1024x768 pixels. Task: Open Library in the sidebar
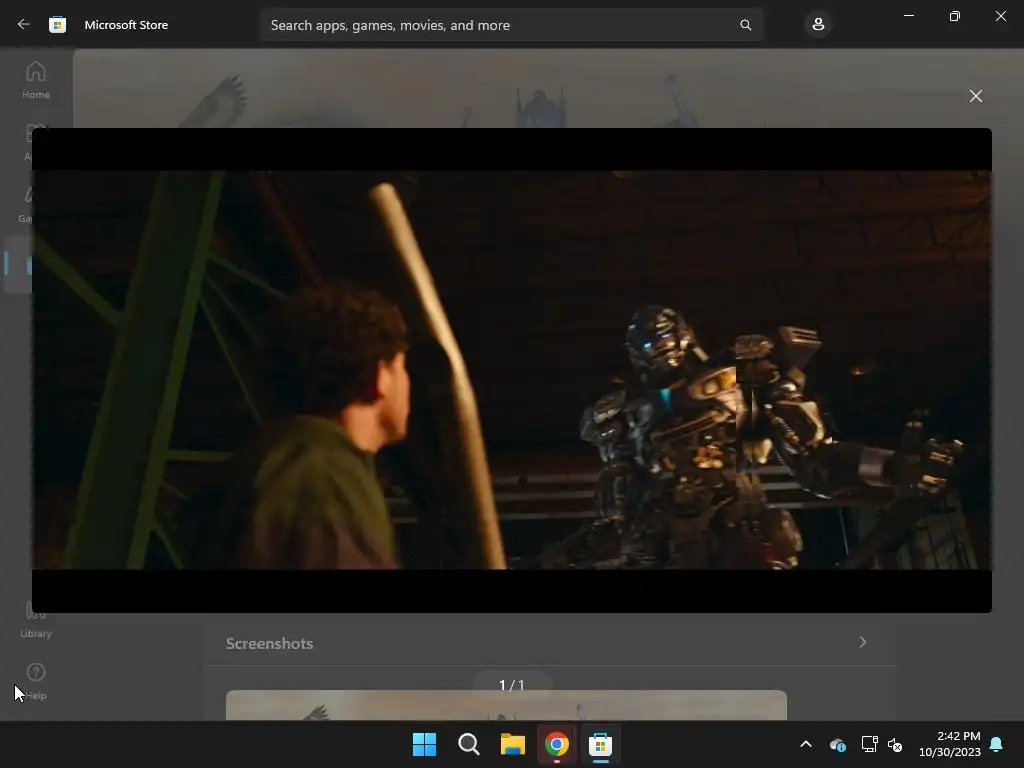coord(36,620)
